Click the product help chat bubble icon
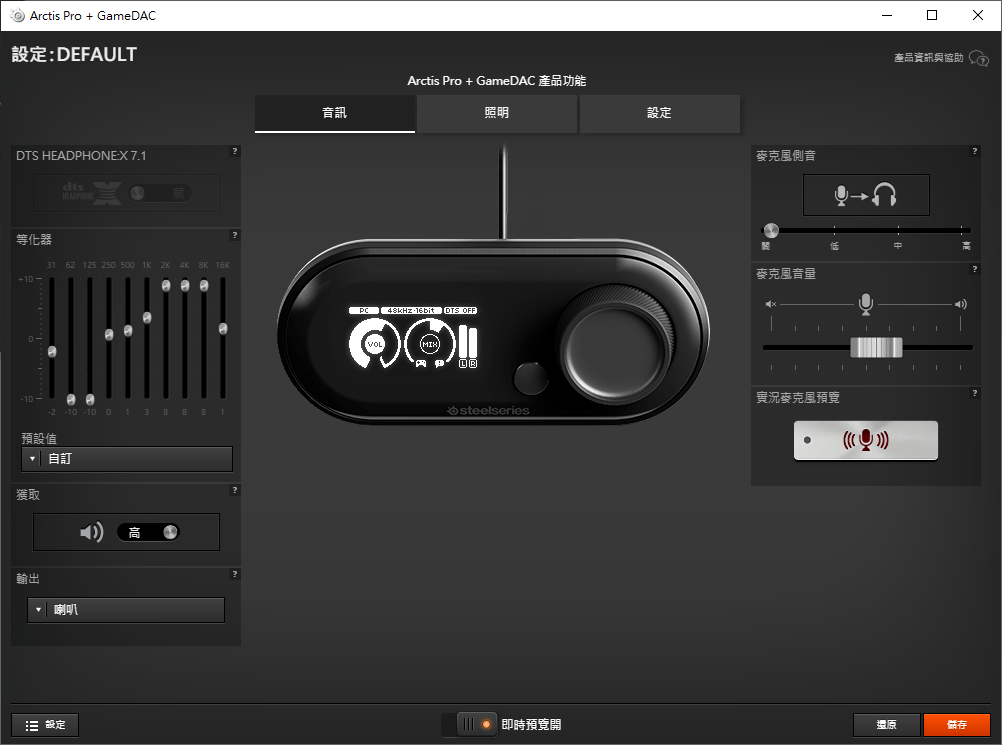This screenshot has width=1002, height=745. pos(979,58)
